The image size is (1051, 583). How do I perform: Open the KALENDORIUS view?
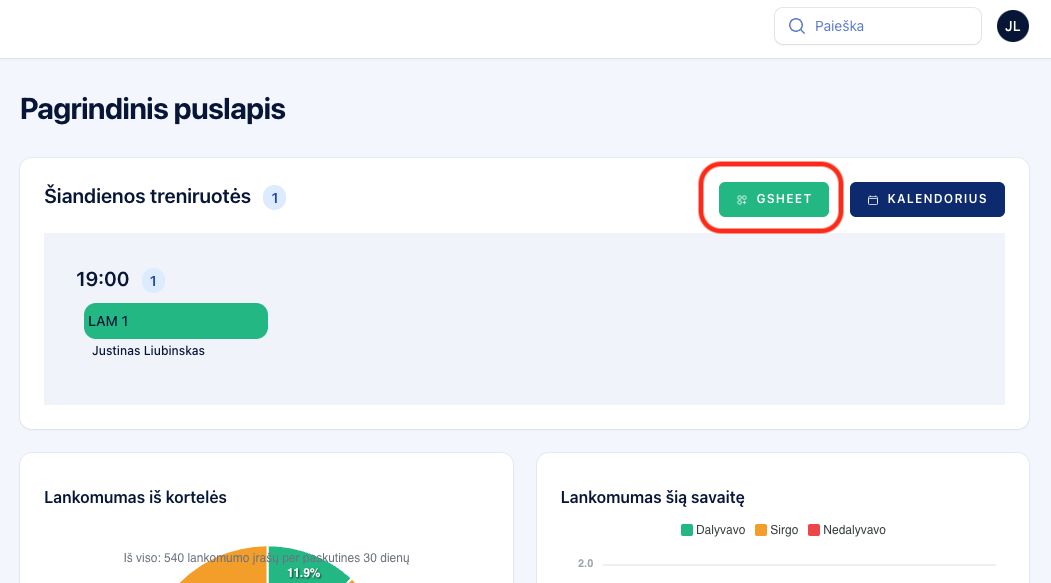[927, 199]
